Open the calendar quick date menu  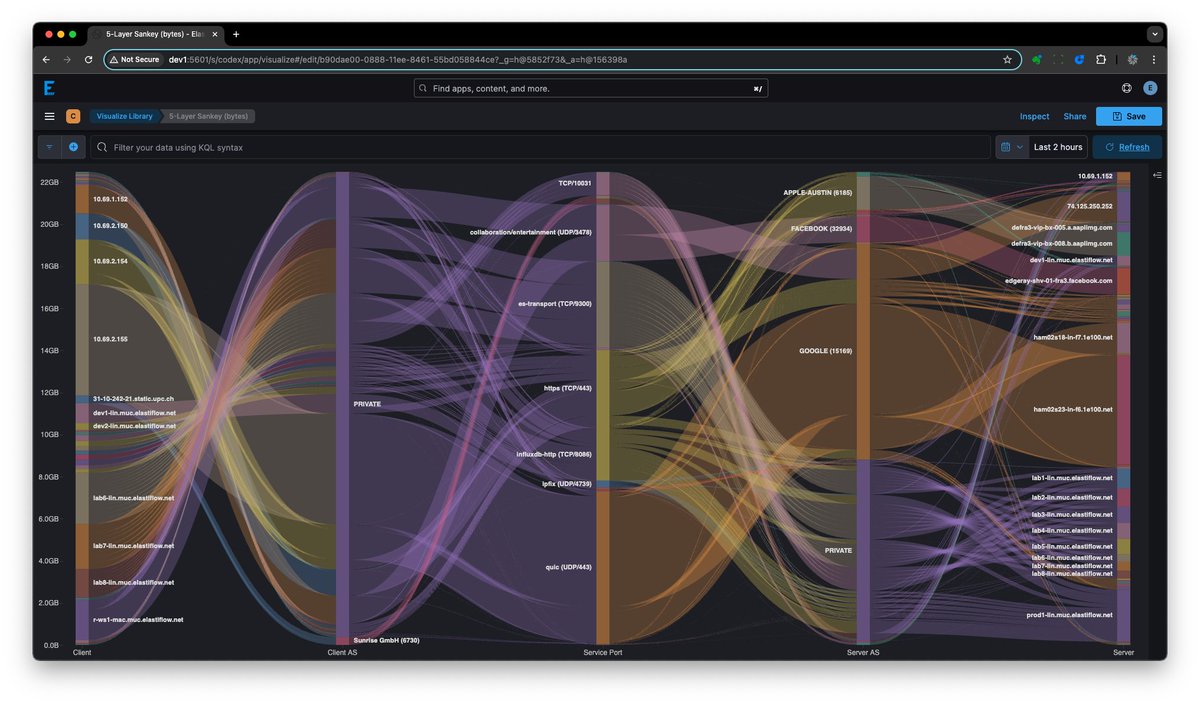[1012, 147]
